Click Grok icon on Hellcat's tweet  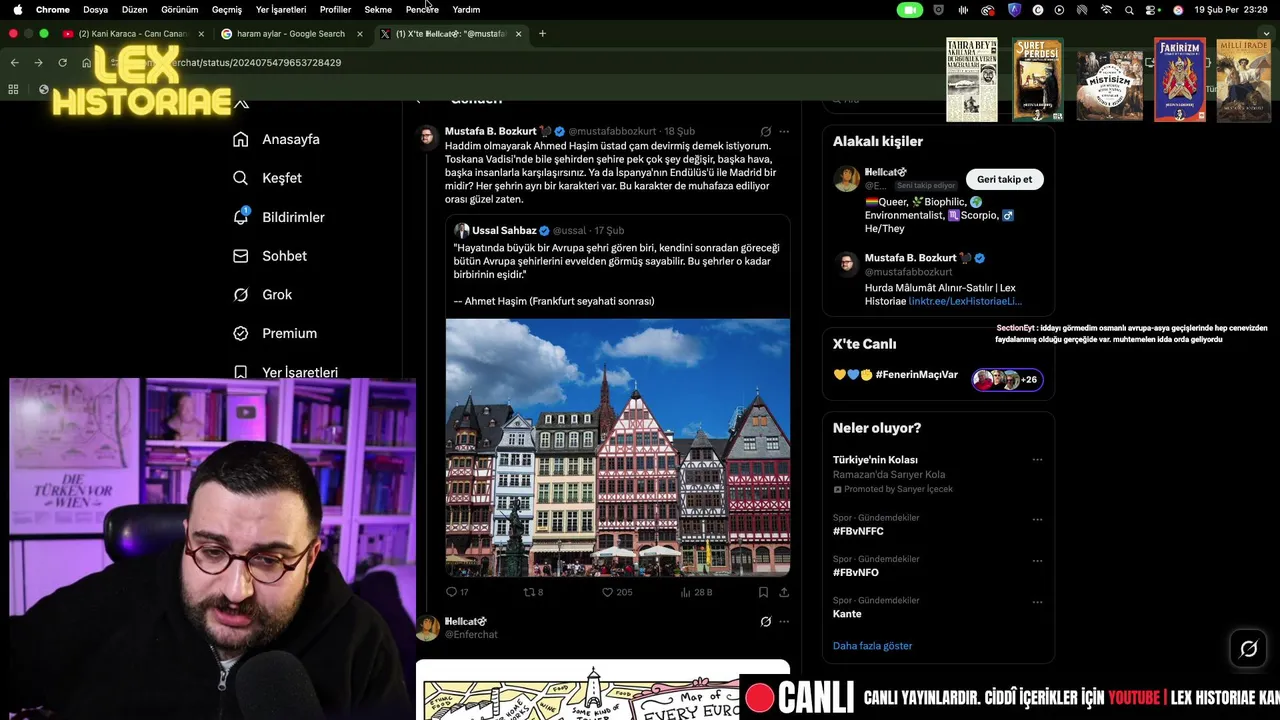(x=765, y=621)
